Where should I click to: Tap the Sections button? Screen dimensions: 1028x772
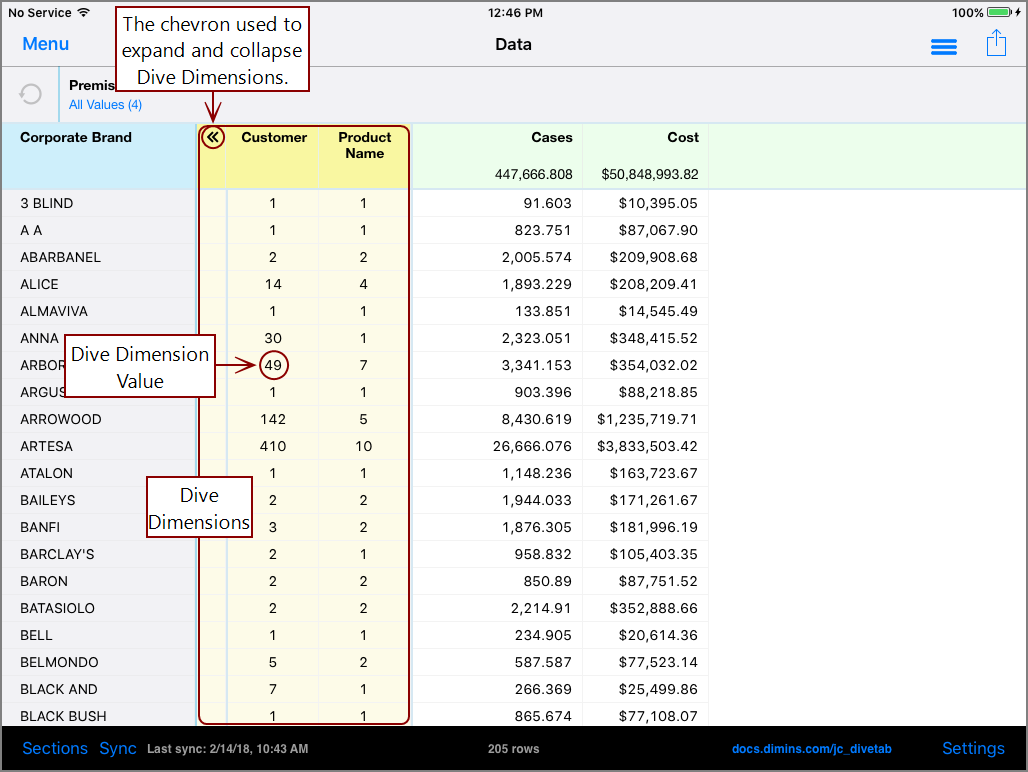(55, 748)
